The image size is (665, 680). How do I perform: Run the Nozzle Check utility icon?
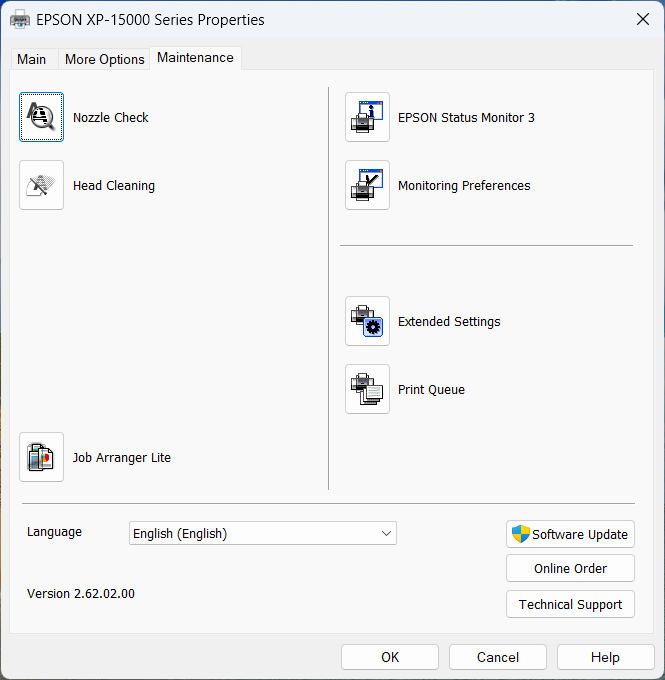tap(41, 117)
